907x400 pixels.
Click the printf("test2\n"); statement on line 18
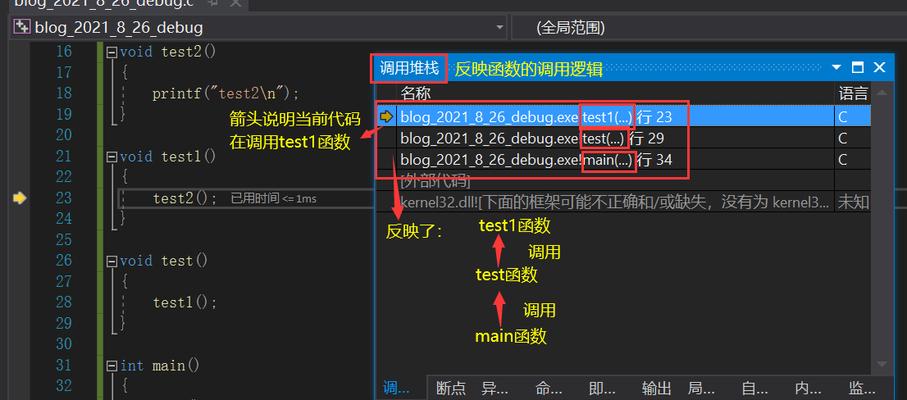click(226, 94)
